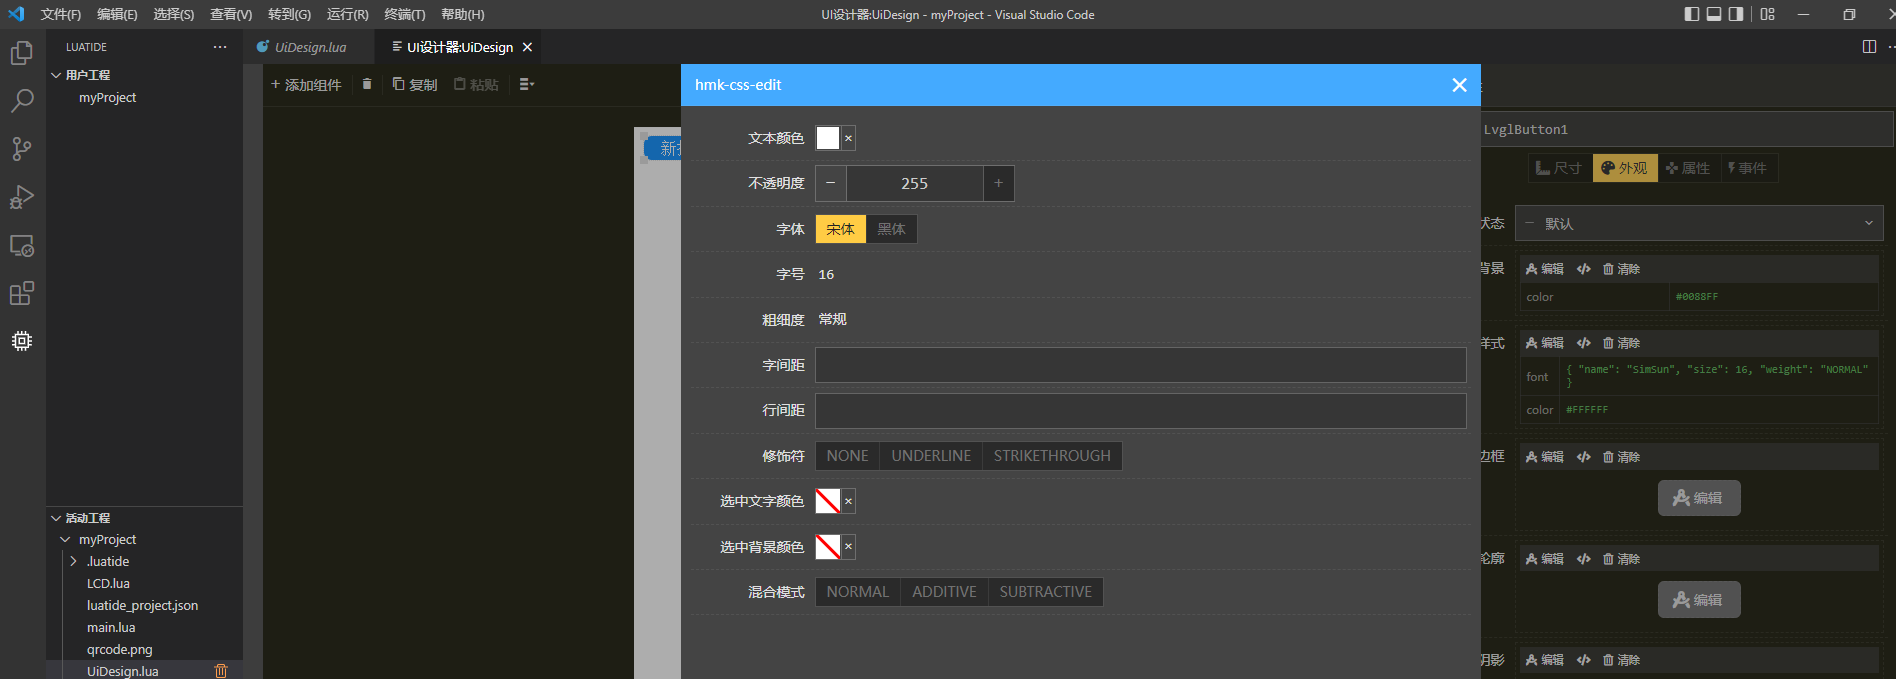This screenshot has height=679, width=1896.
Task: Open customize layout icon in title bar
Action: coord(1768,14)
